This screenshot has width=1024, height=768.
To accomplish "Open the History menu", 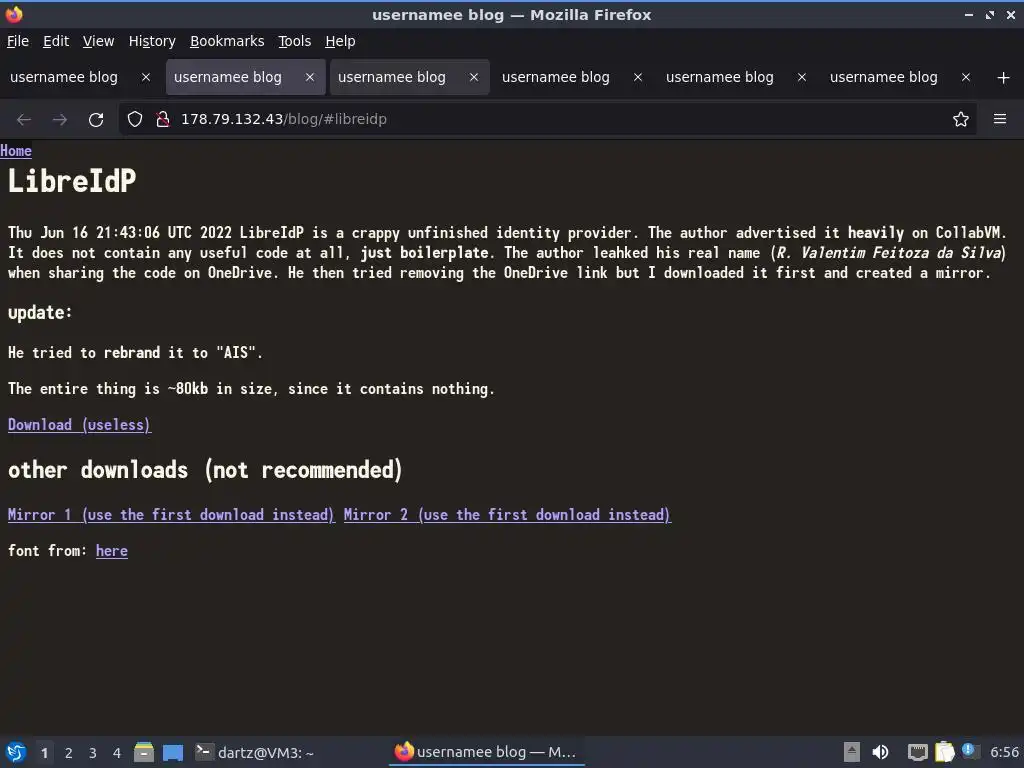I will coord(152,41).
